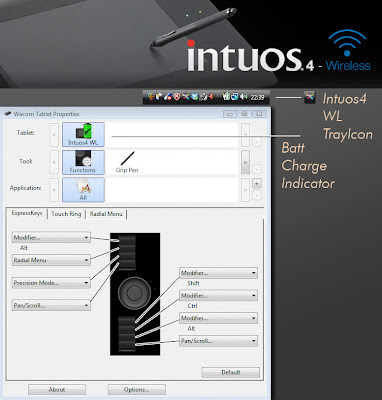Open the left-side Pan/Scroll dropdown
The height and width of the screenshot is (400, 382).
(51, 305)
